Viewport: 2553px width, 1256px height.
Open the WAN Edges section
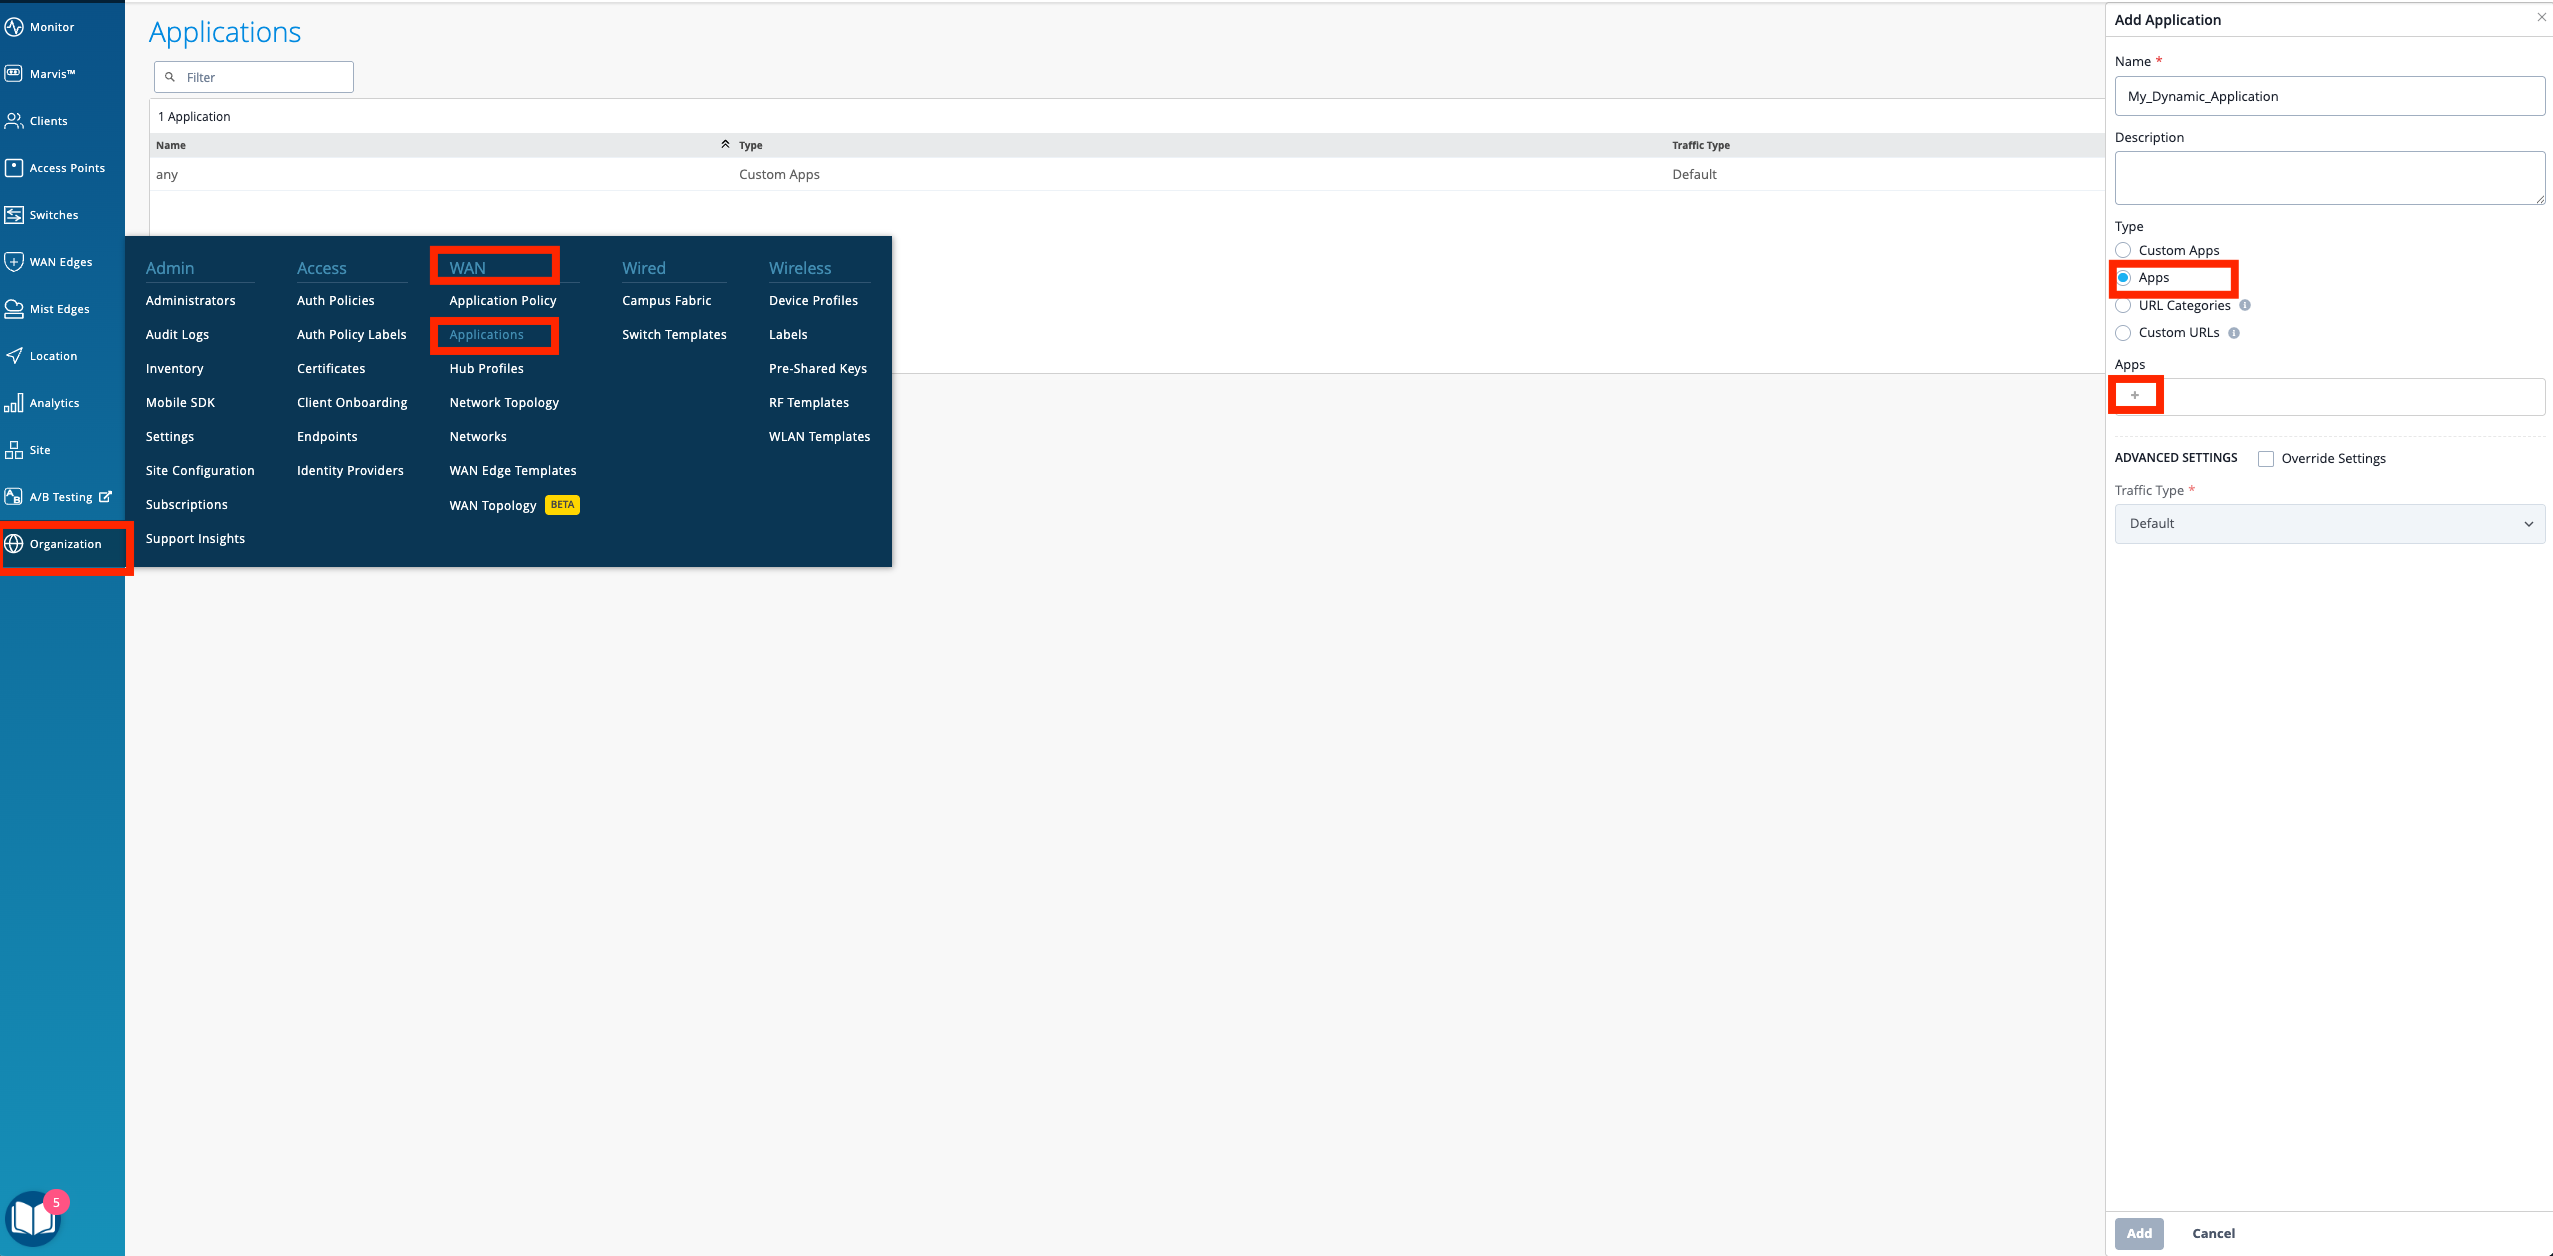point(58,261)
